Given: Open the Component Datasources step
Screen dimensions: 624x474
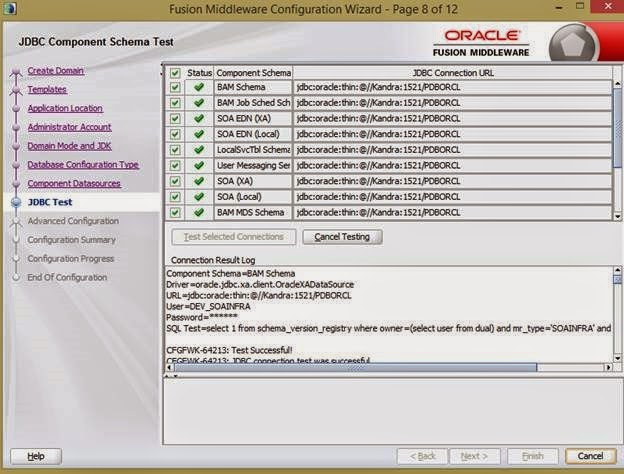Looking at the screenshot, I should (74, 183).
